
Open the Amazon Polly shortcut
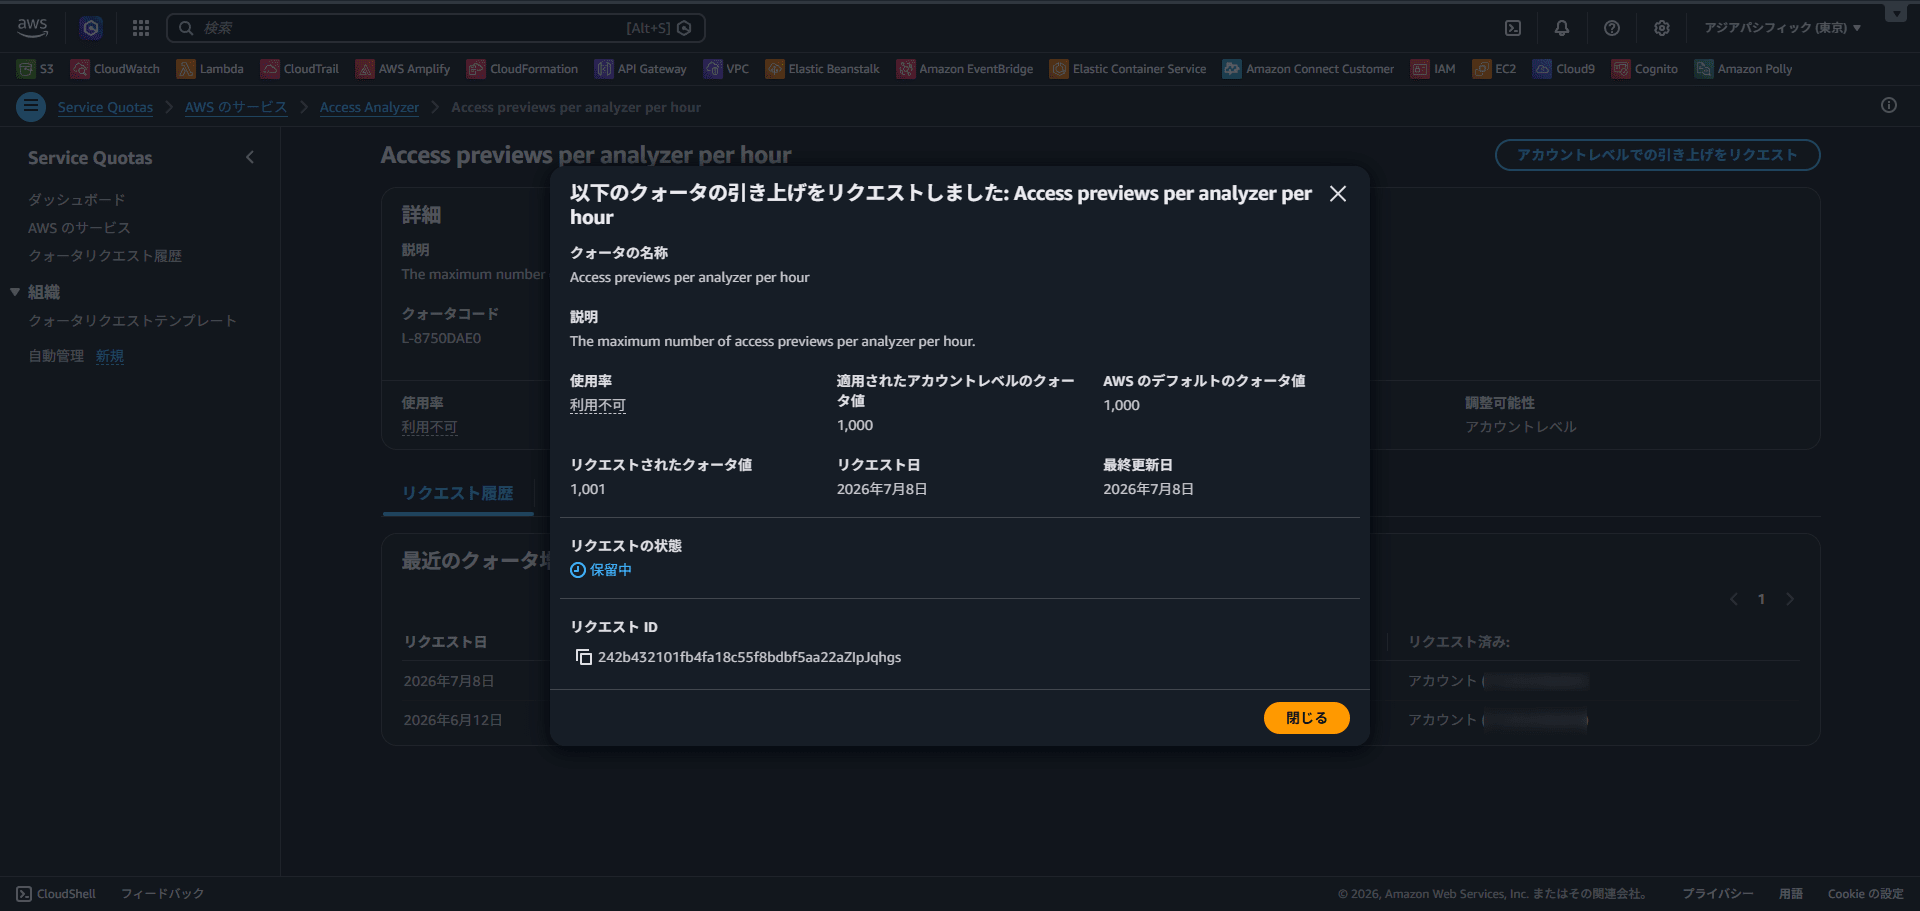(1743, 69)
